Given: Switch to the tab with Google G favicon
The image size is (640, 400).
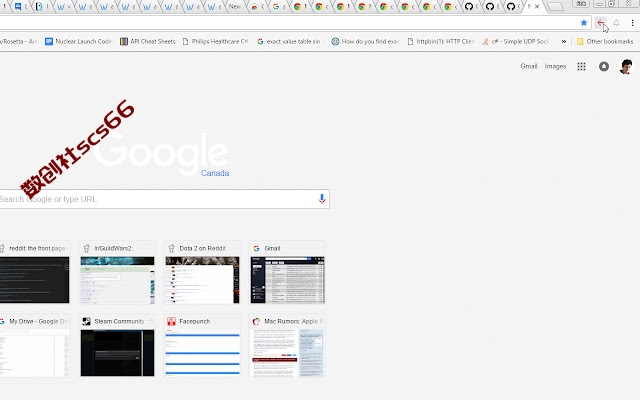Looking at the screenshot, I should (x=278, y=7).
